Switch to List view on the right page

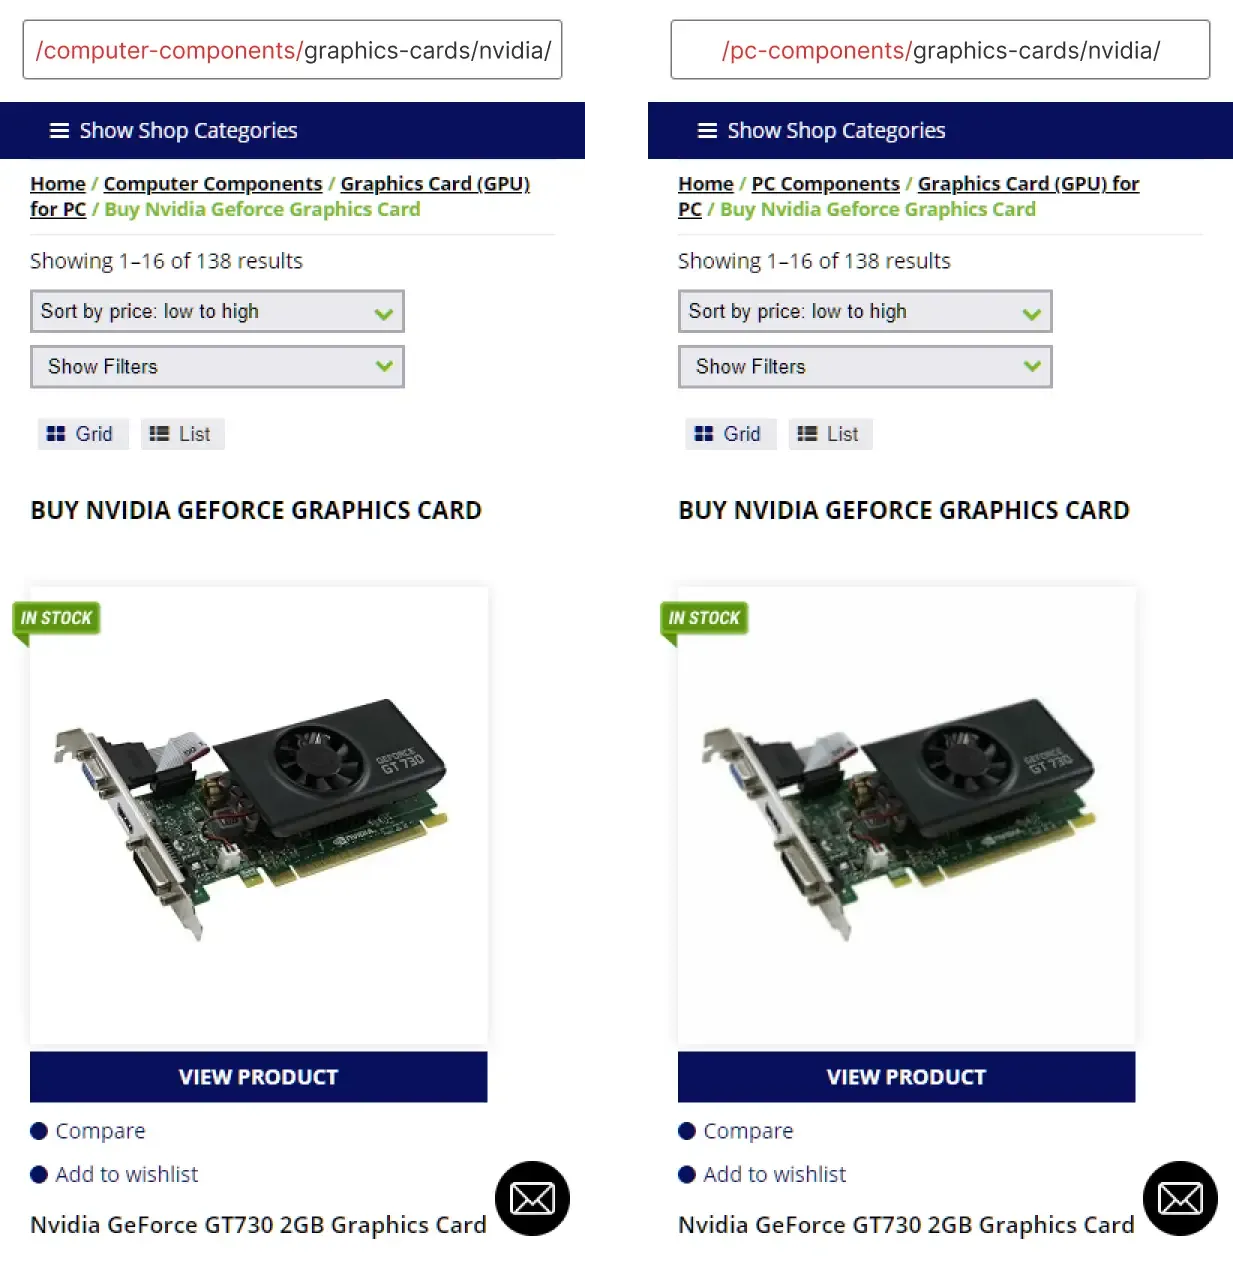coord(830,434)
